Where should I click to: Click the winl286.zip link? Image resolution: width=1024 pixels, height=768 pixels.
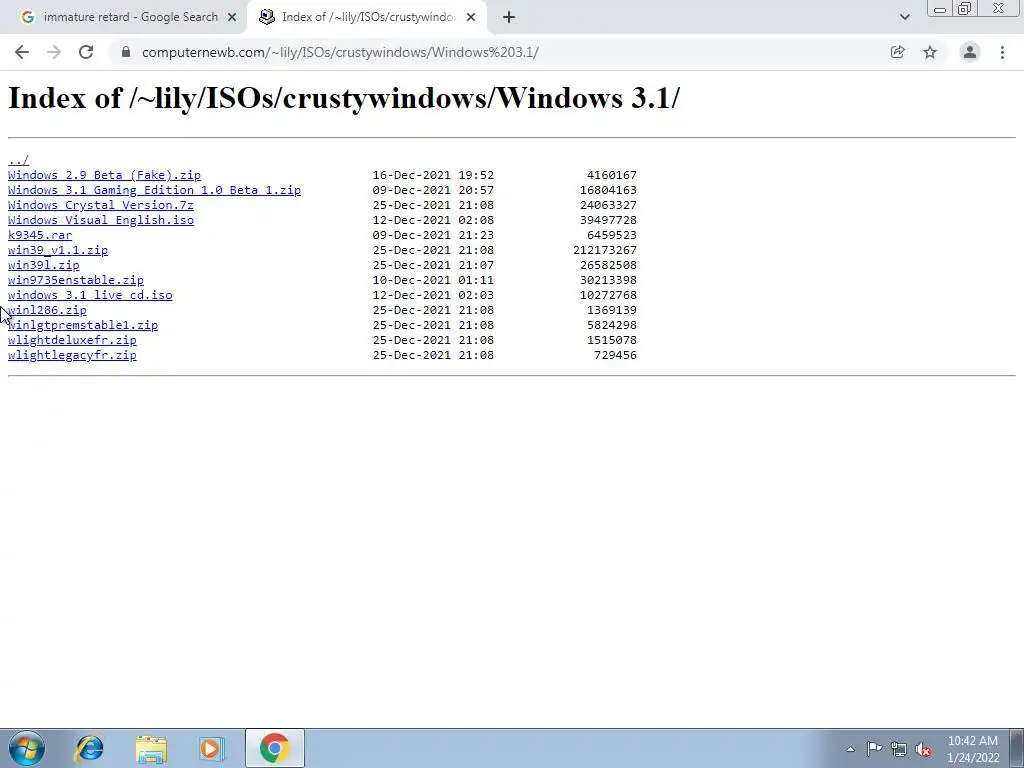tap(47, 310)
